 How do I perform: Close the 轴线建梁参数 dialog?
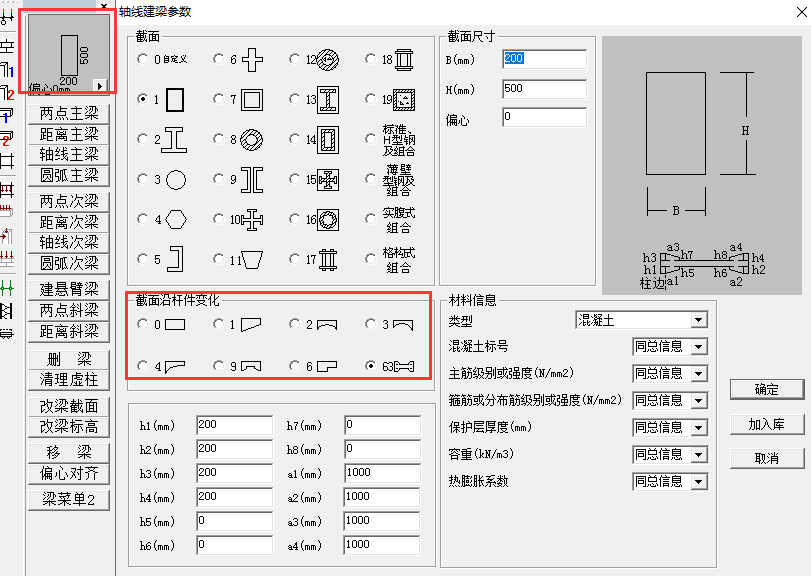tap(801, 11)
